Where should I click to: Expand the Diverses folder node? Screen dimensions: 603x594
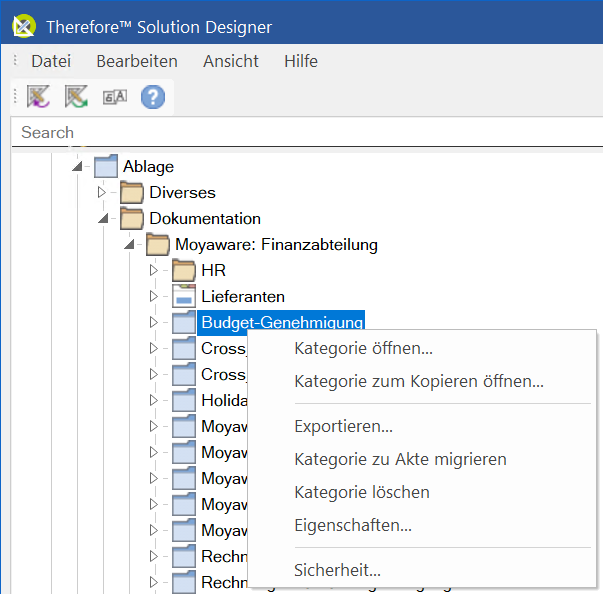(102, 192)
